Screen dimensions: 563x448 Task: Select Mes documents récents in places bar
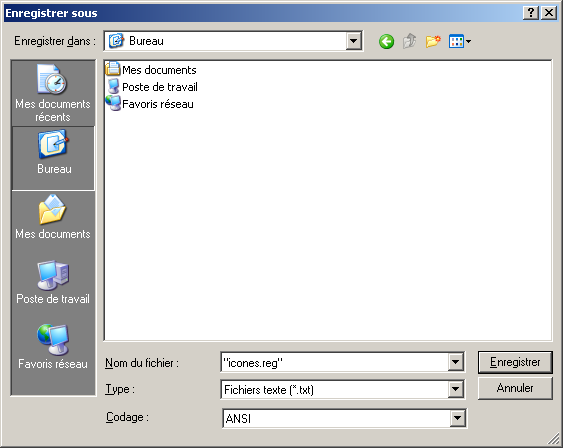[53, 93]
